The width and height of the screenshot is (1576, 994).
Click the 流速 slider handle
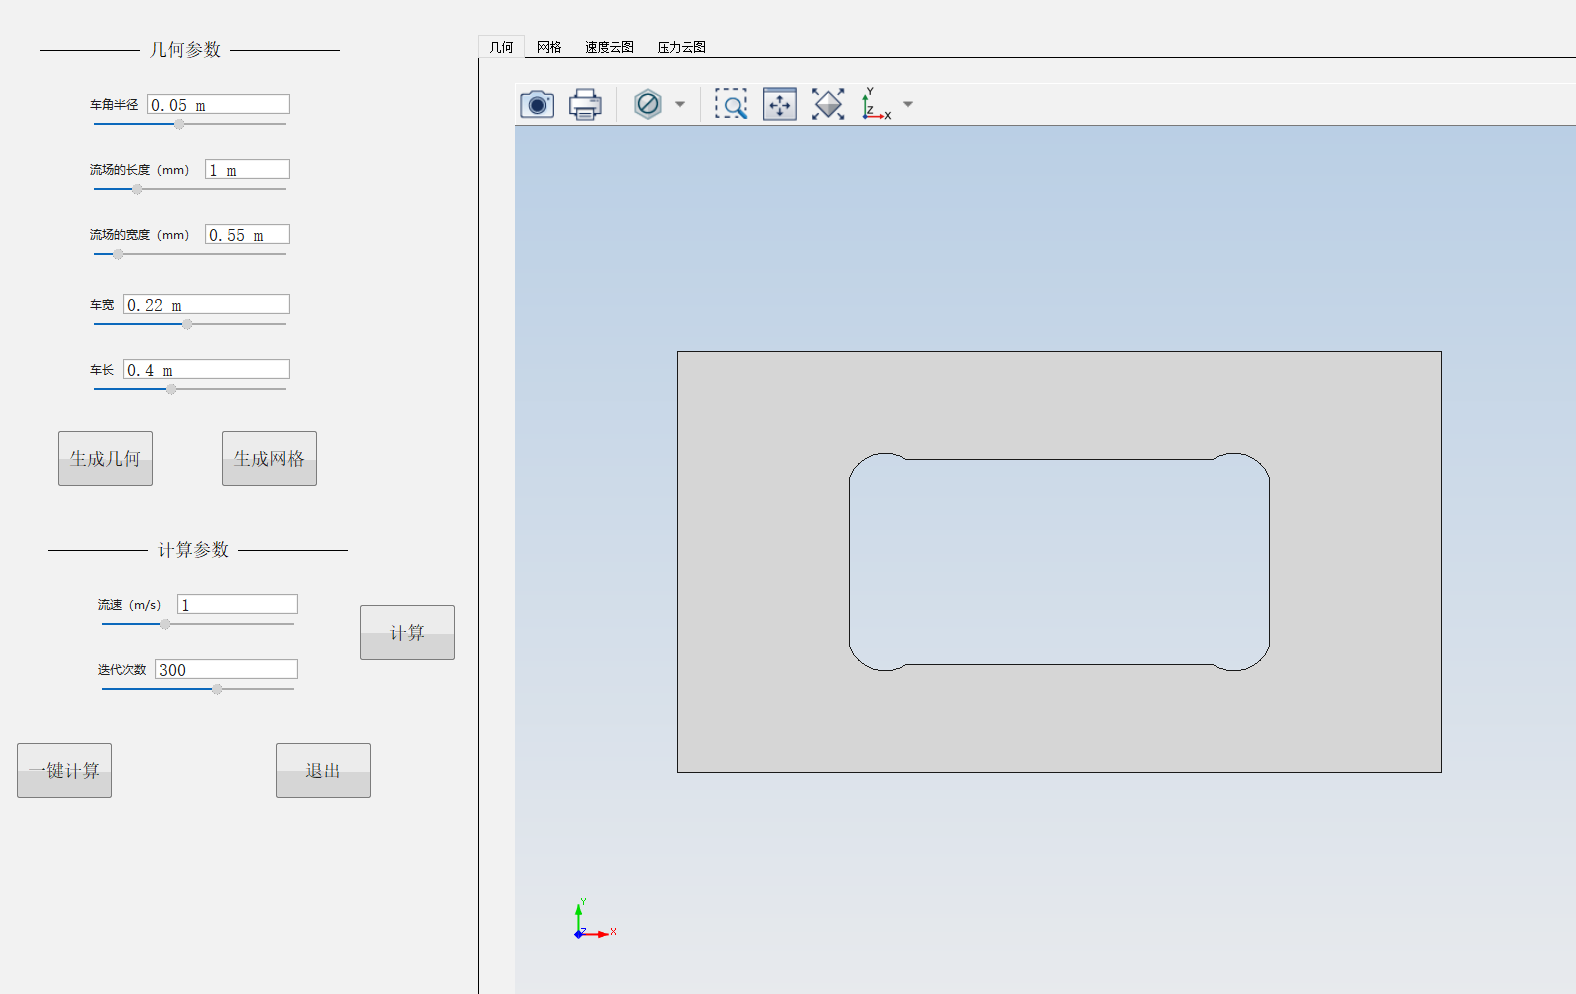(x=165, y=624)
